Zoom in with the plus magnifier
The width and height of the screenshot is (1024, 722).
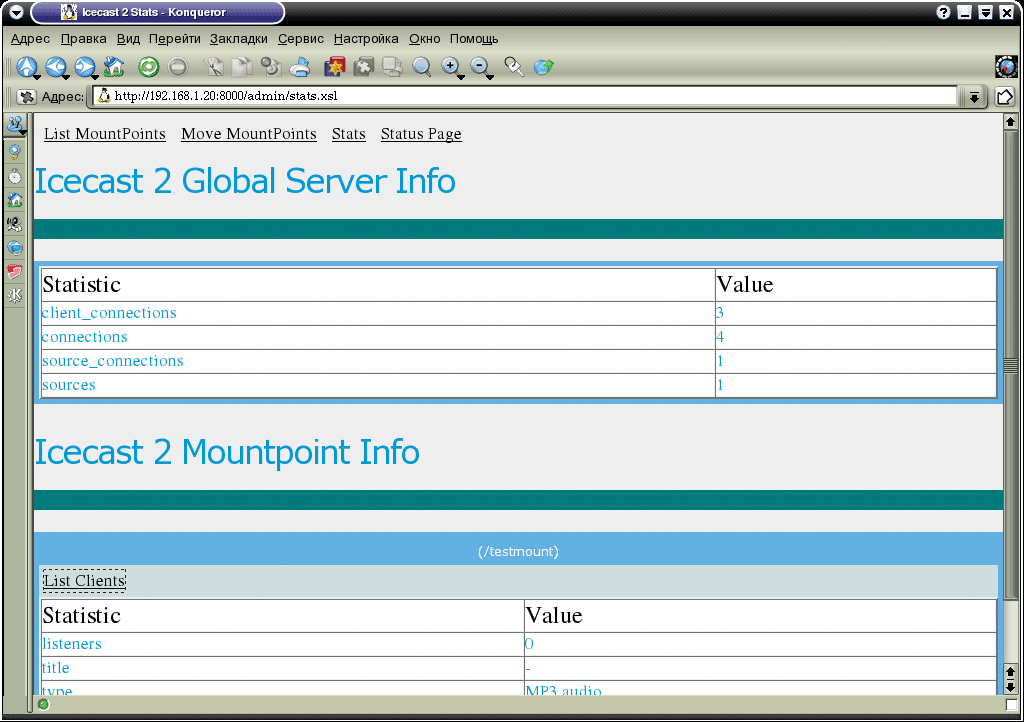coord(452,67)
